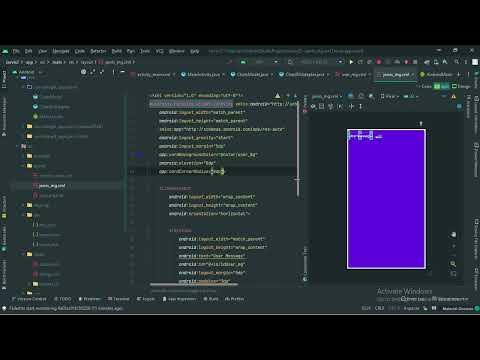Place cursor on the android:layout_gravity line
480x360 pixels.
tap(196, 138)
